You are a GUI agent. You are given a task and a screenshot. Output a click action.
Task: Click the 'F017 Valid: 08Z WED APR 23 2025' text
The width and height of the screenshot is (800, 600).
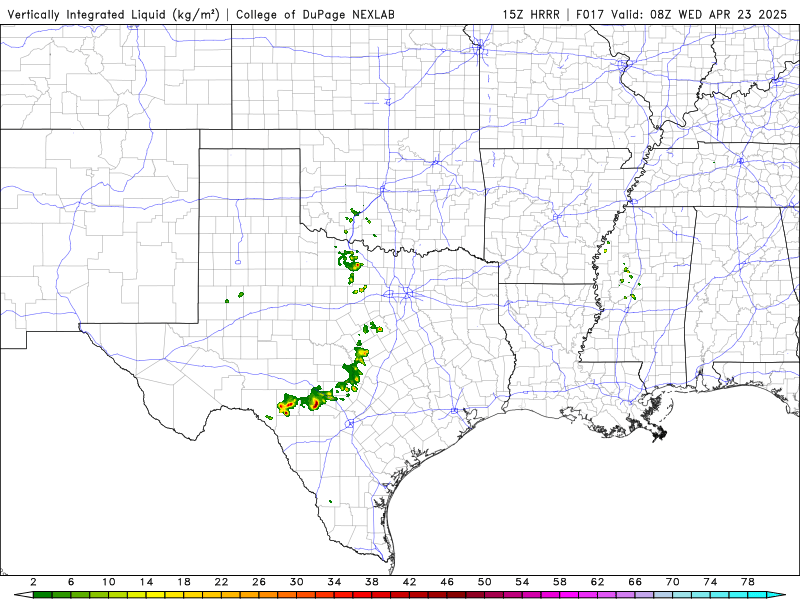click(x=681, y=14)
